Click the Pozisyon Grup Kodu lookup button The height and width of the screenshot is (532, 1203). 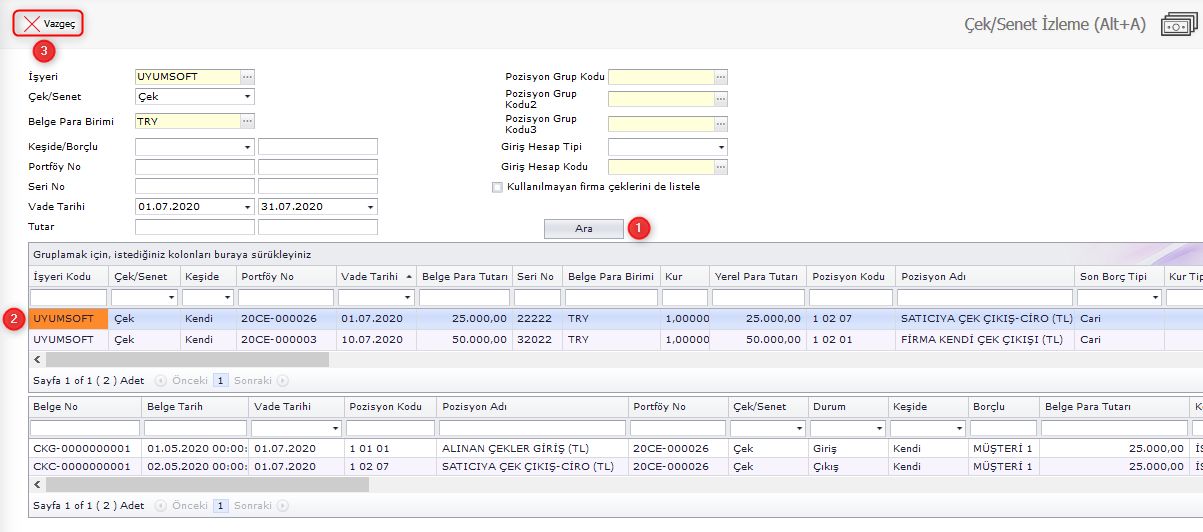(720, 76)
